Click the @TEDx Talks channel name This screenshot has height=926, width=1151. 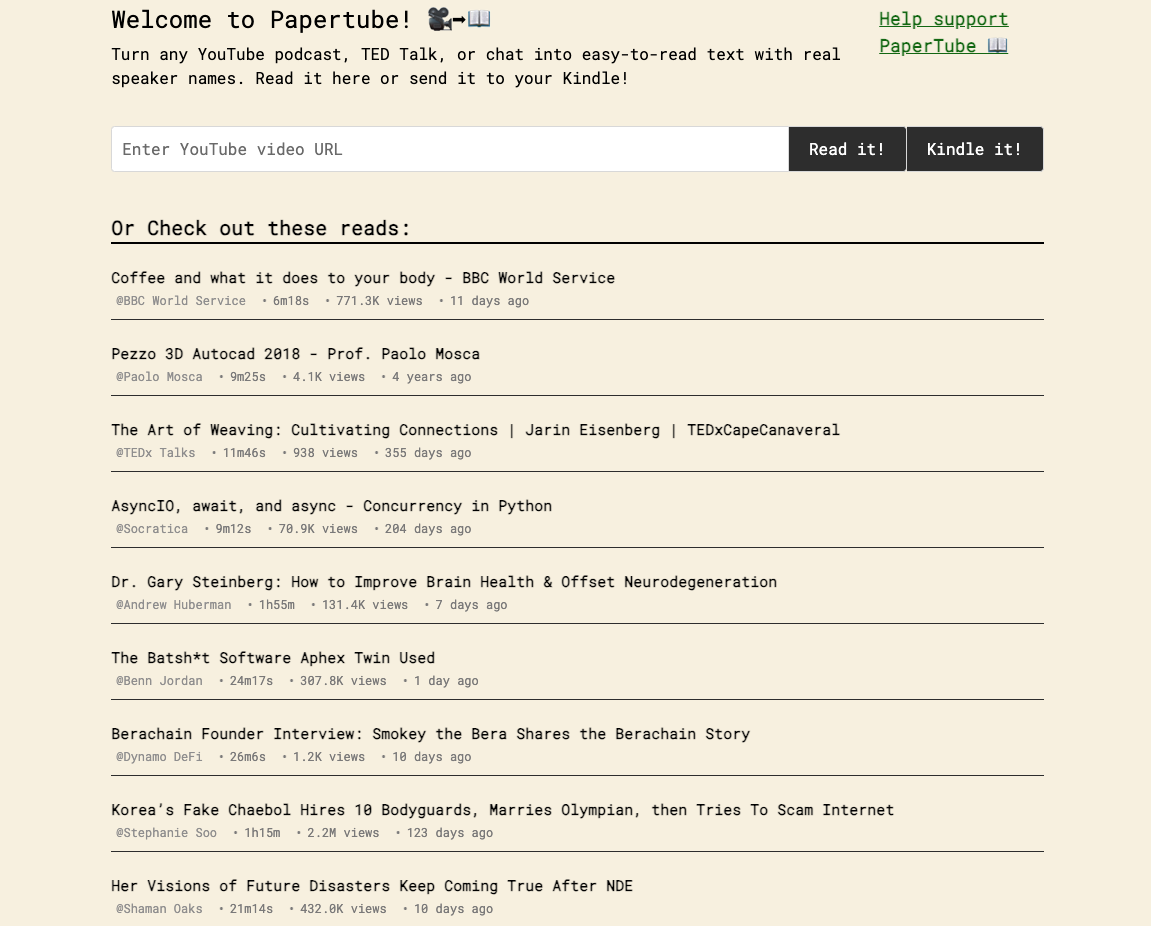point(156,453)
